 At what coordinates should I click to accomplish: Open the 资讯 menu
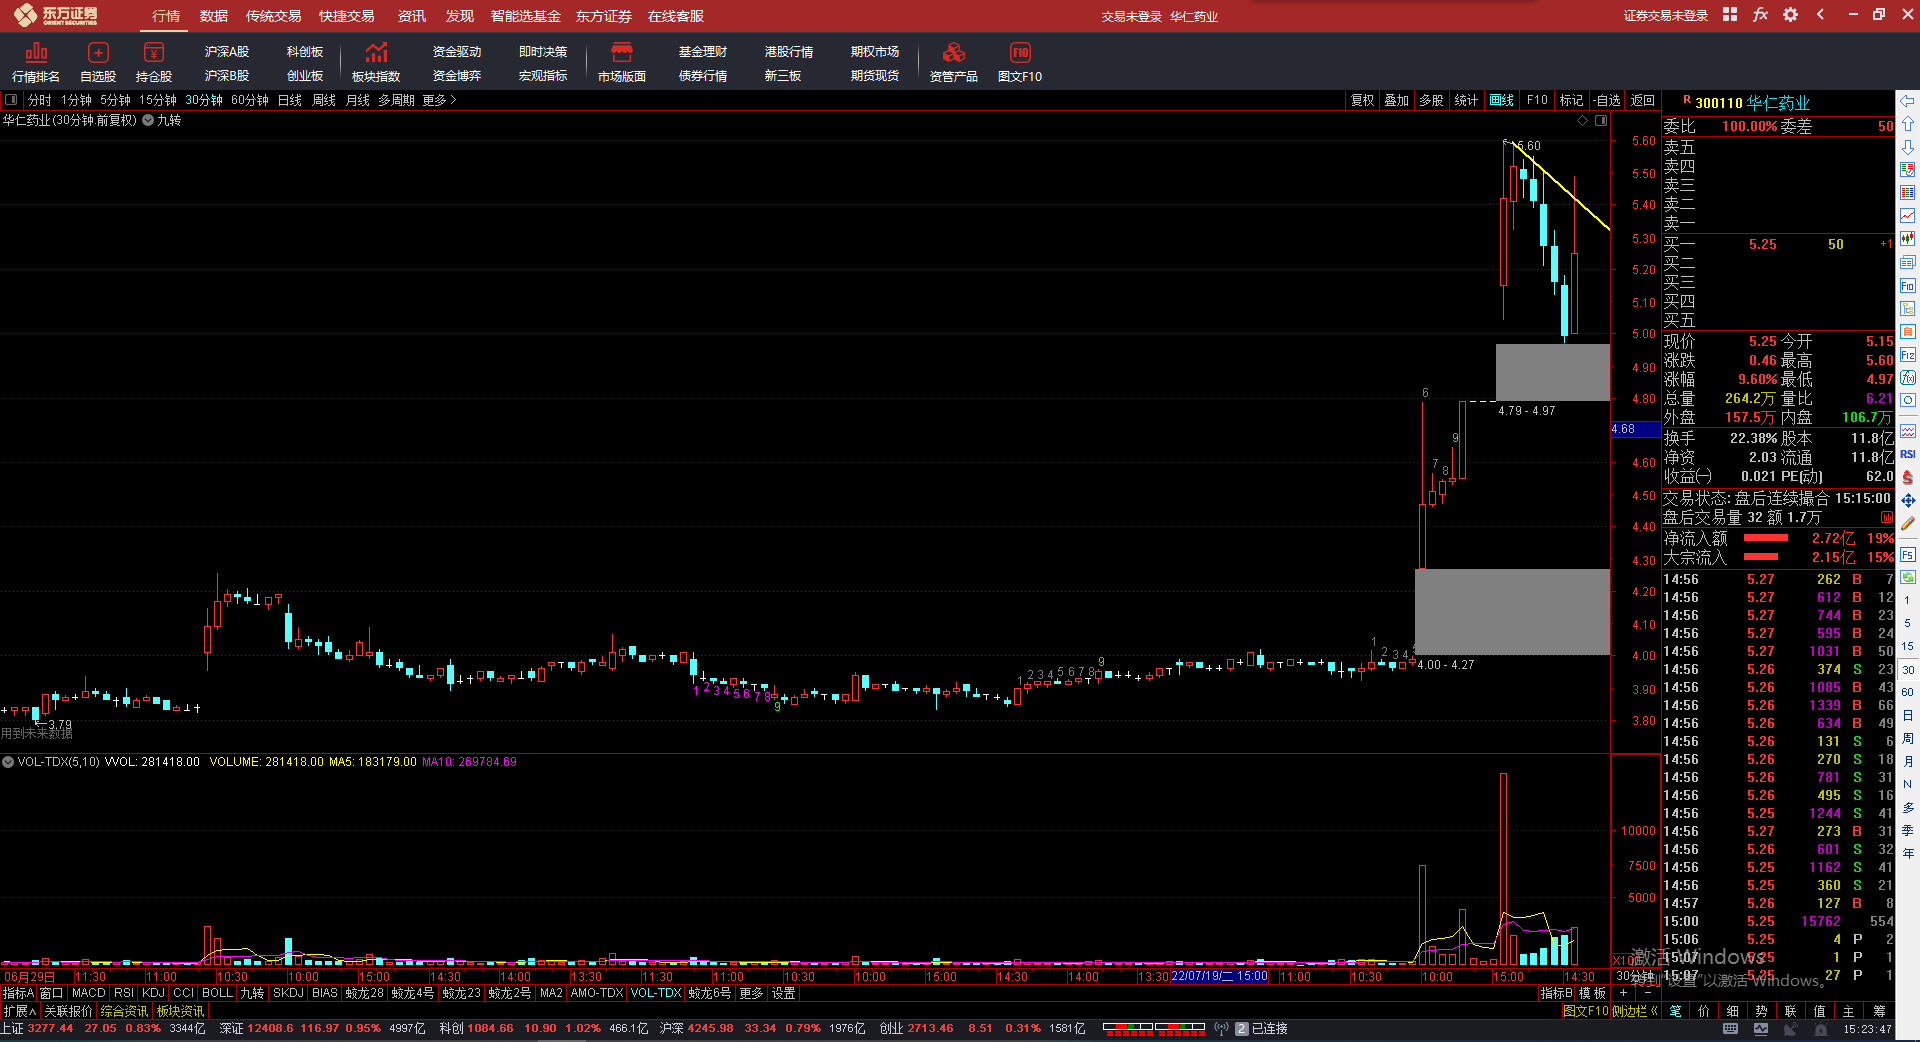click(412, 16)
